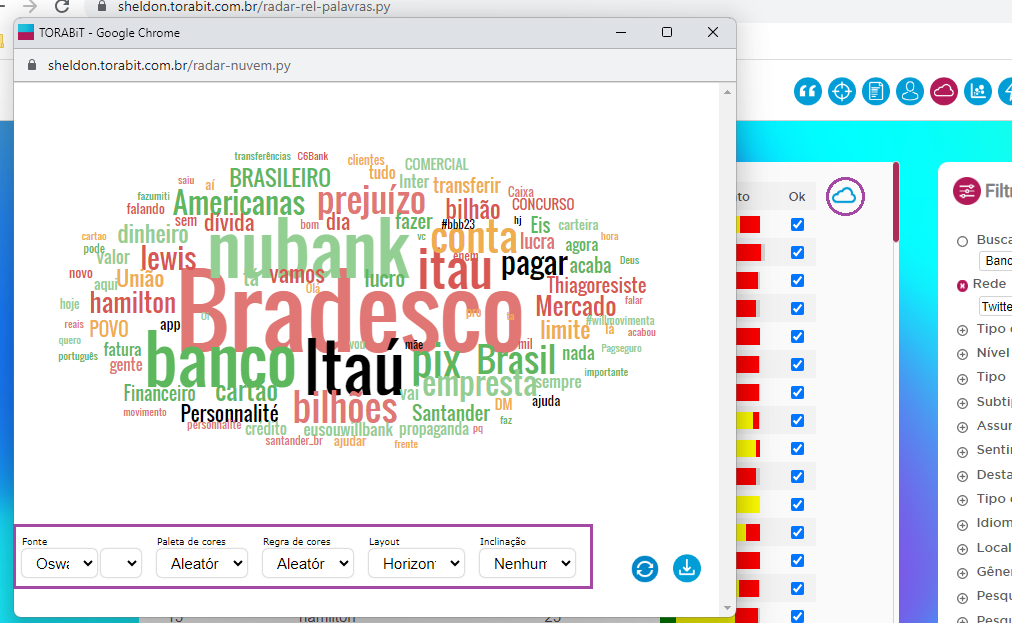The height and width of the screenshot is (623, 1012).
Task: Expand the Senti filter section
Action: (x=962, y=452)
